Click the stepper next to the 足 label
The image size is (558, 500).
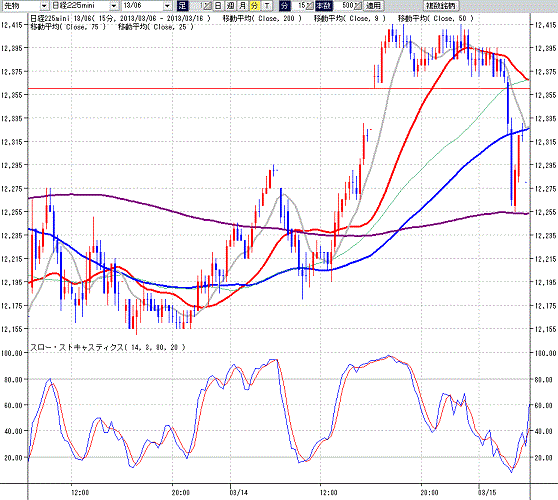[x=207, y=6]
